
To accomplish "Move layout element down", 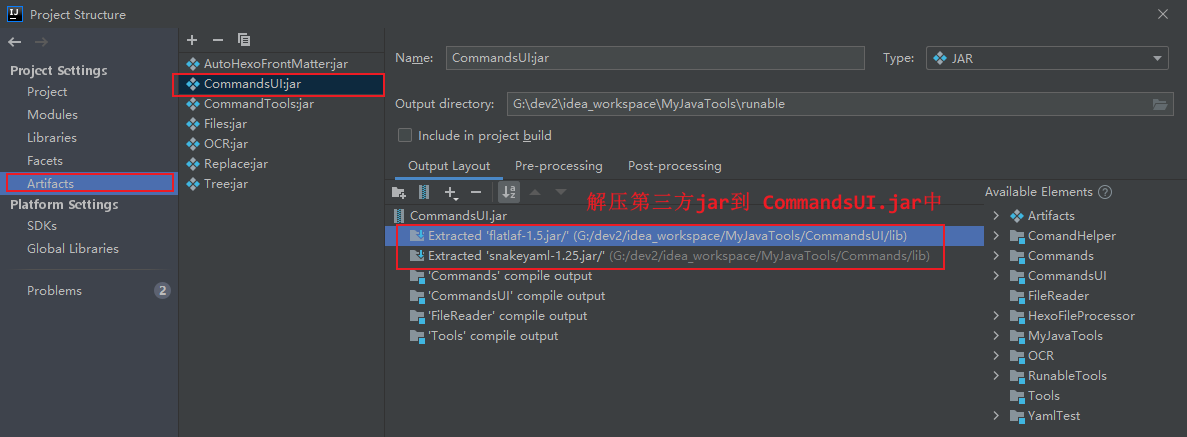I will (561, 192).
